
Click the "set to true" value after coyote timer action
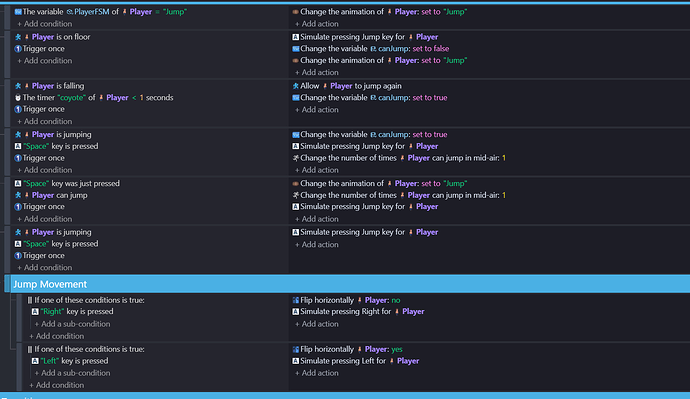(x=429, y=98)
